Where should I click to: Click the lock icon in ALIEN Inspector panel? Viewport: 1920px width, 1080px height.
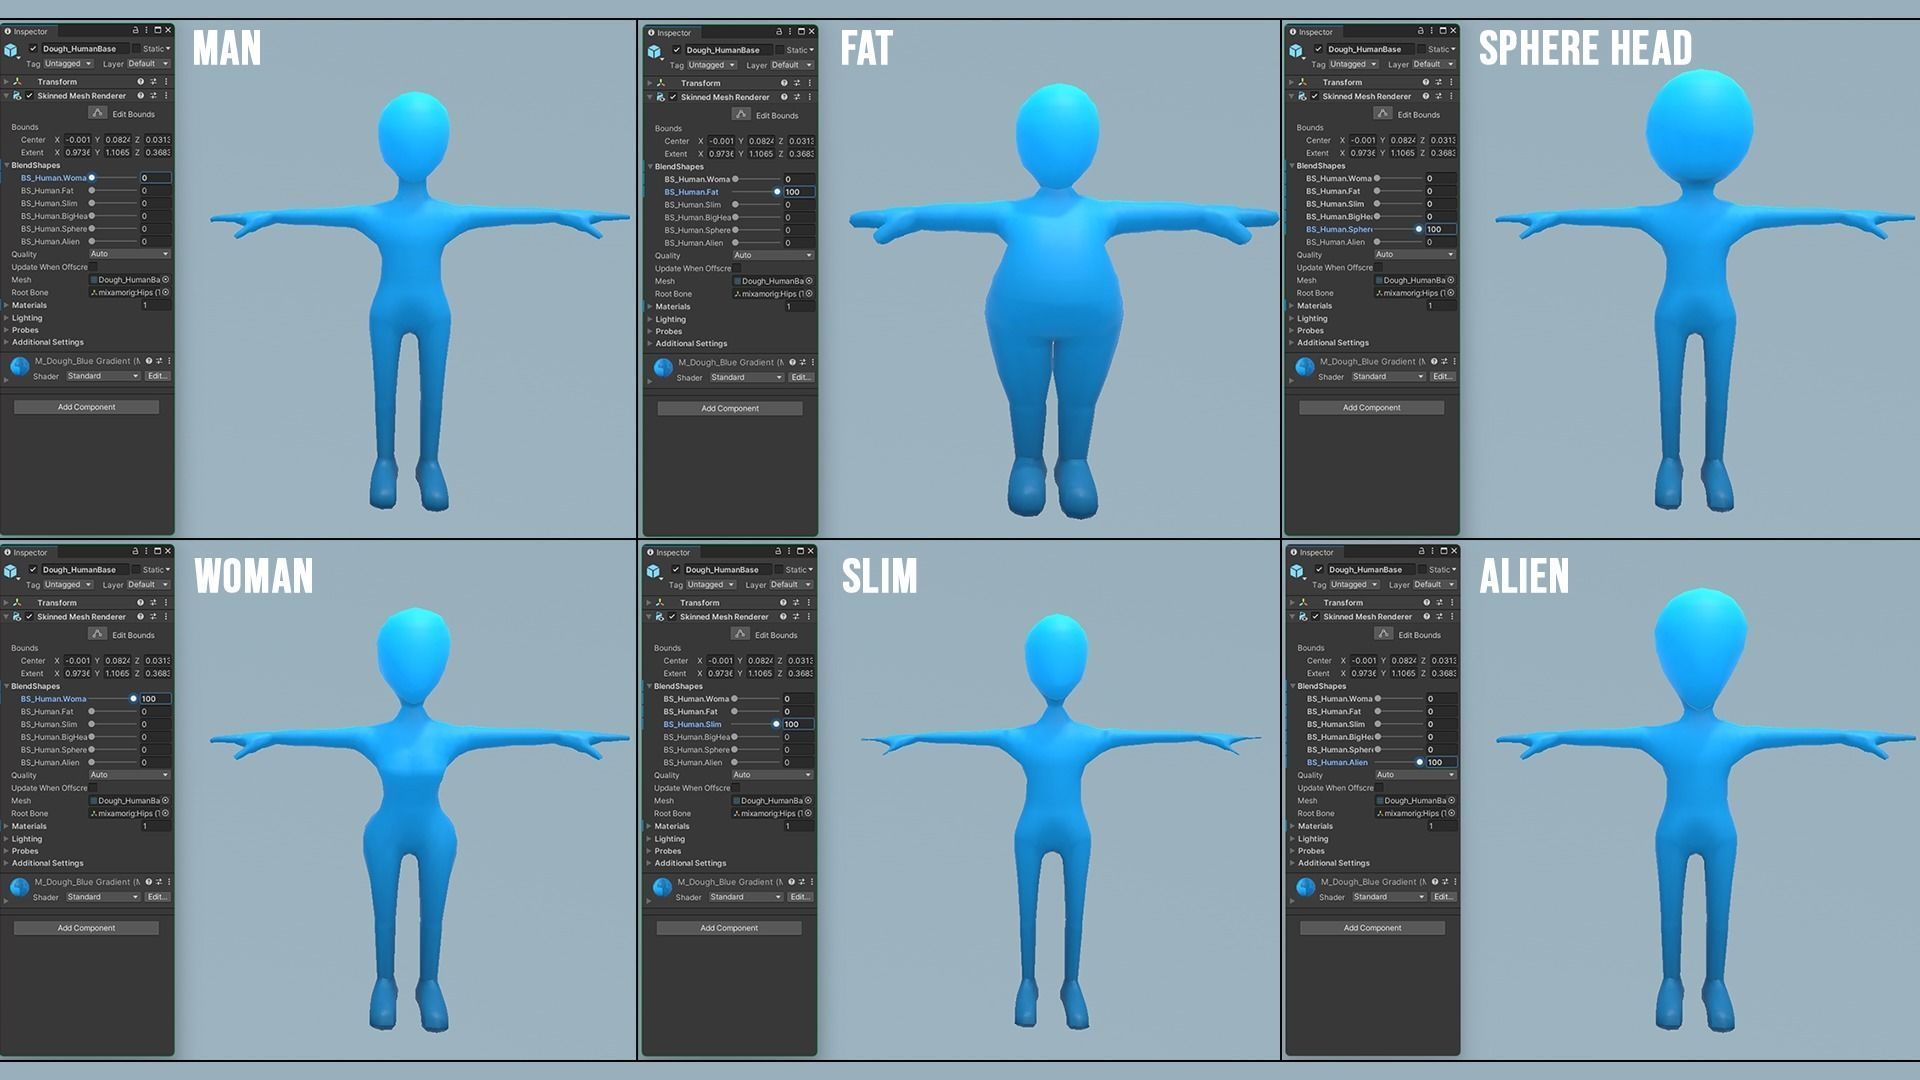coord(1421,551)
